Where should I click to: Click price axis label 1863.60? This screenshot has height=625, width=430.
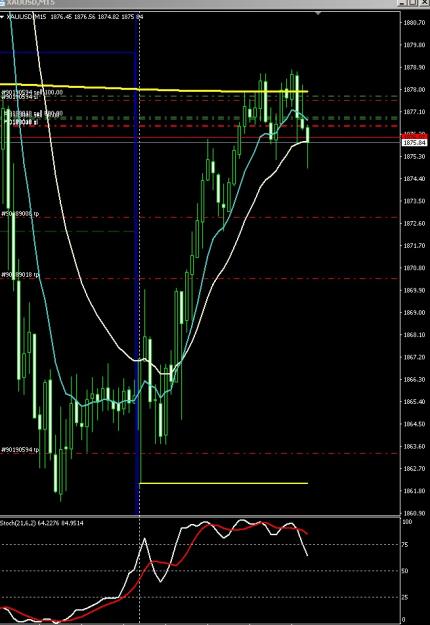point(414,446)
